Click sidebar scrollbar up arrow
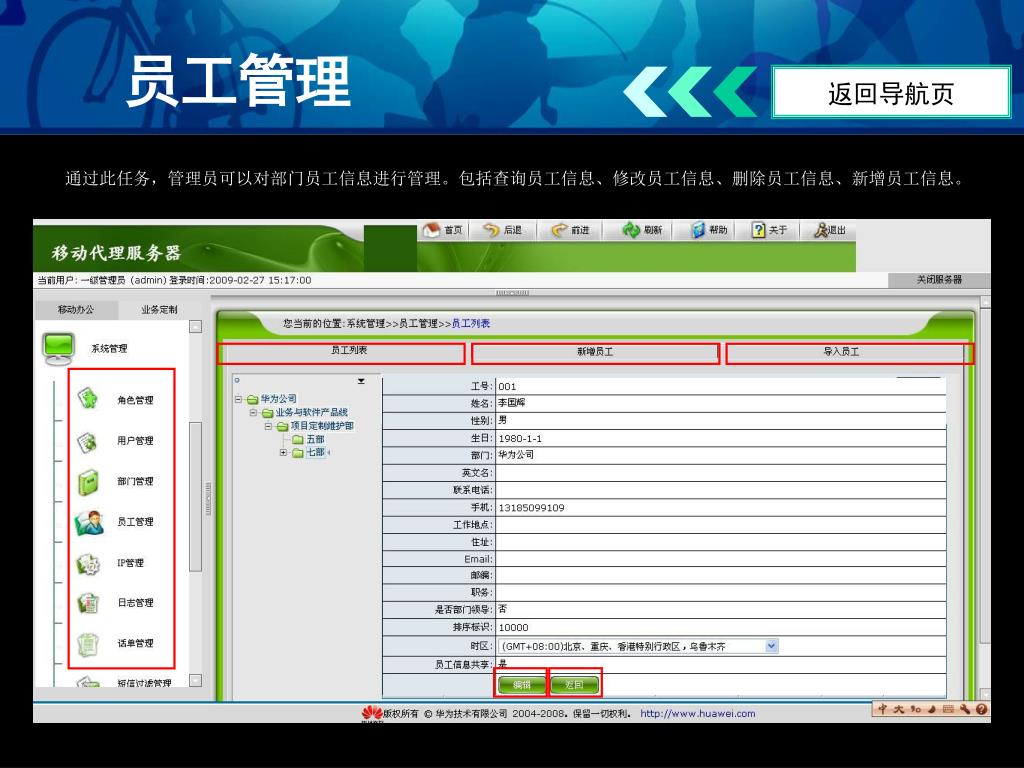Image resolution: width=1024 pixels, height=768 pixels. tap(195, 327)
